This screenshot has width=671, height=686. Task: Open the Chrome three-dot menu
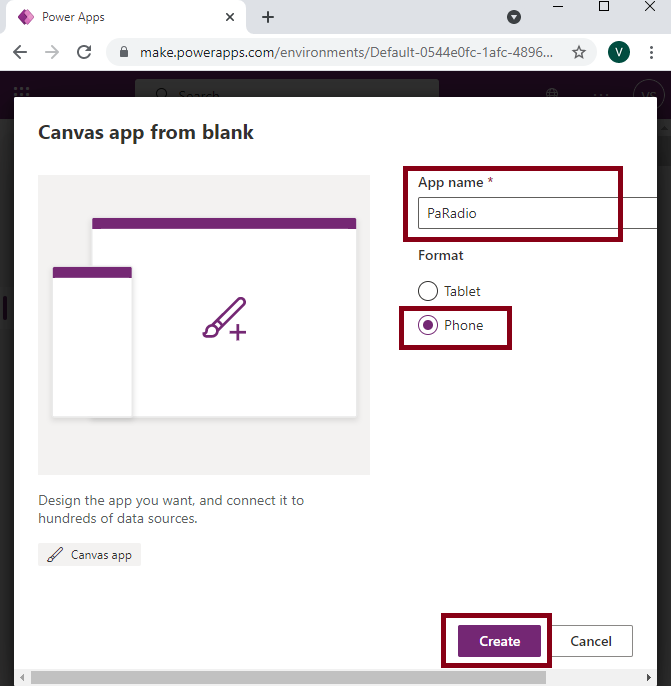tap(652, 52)
